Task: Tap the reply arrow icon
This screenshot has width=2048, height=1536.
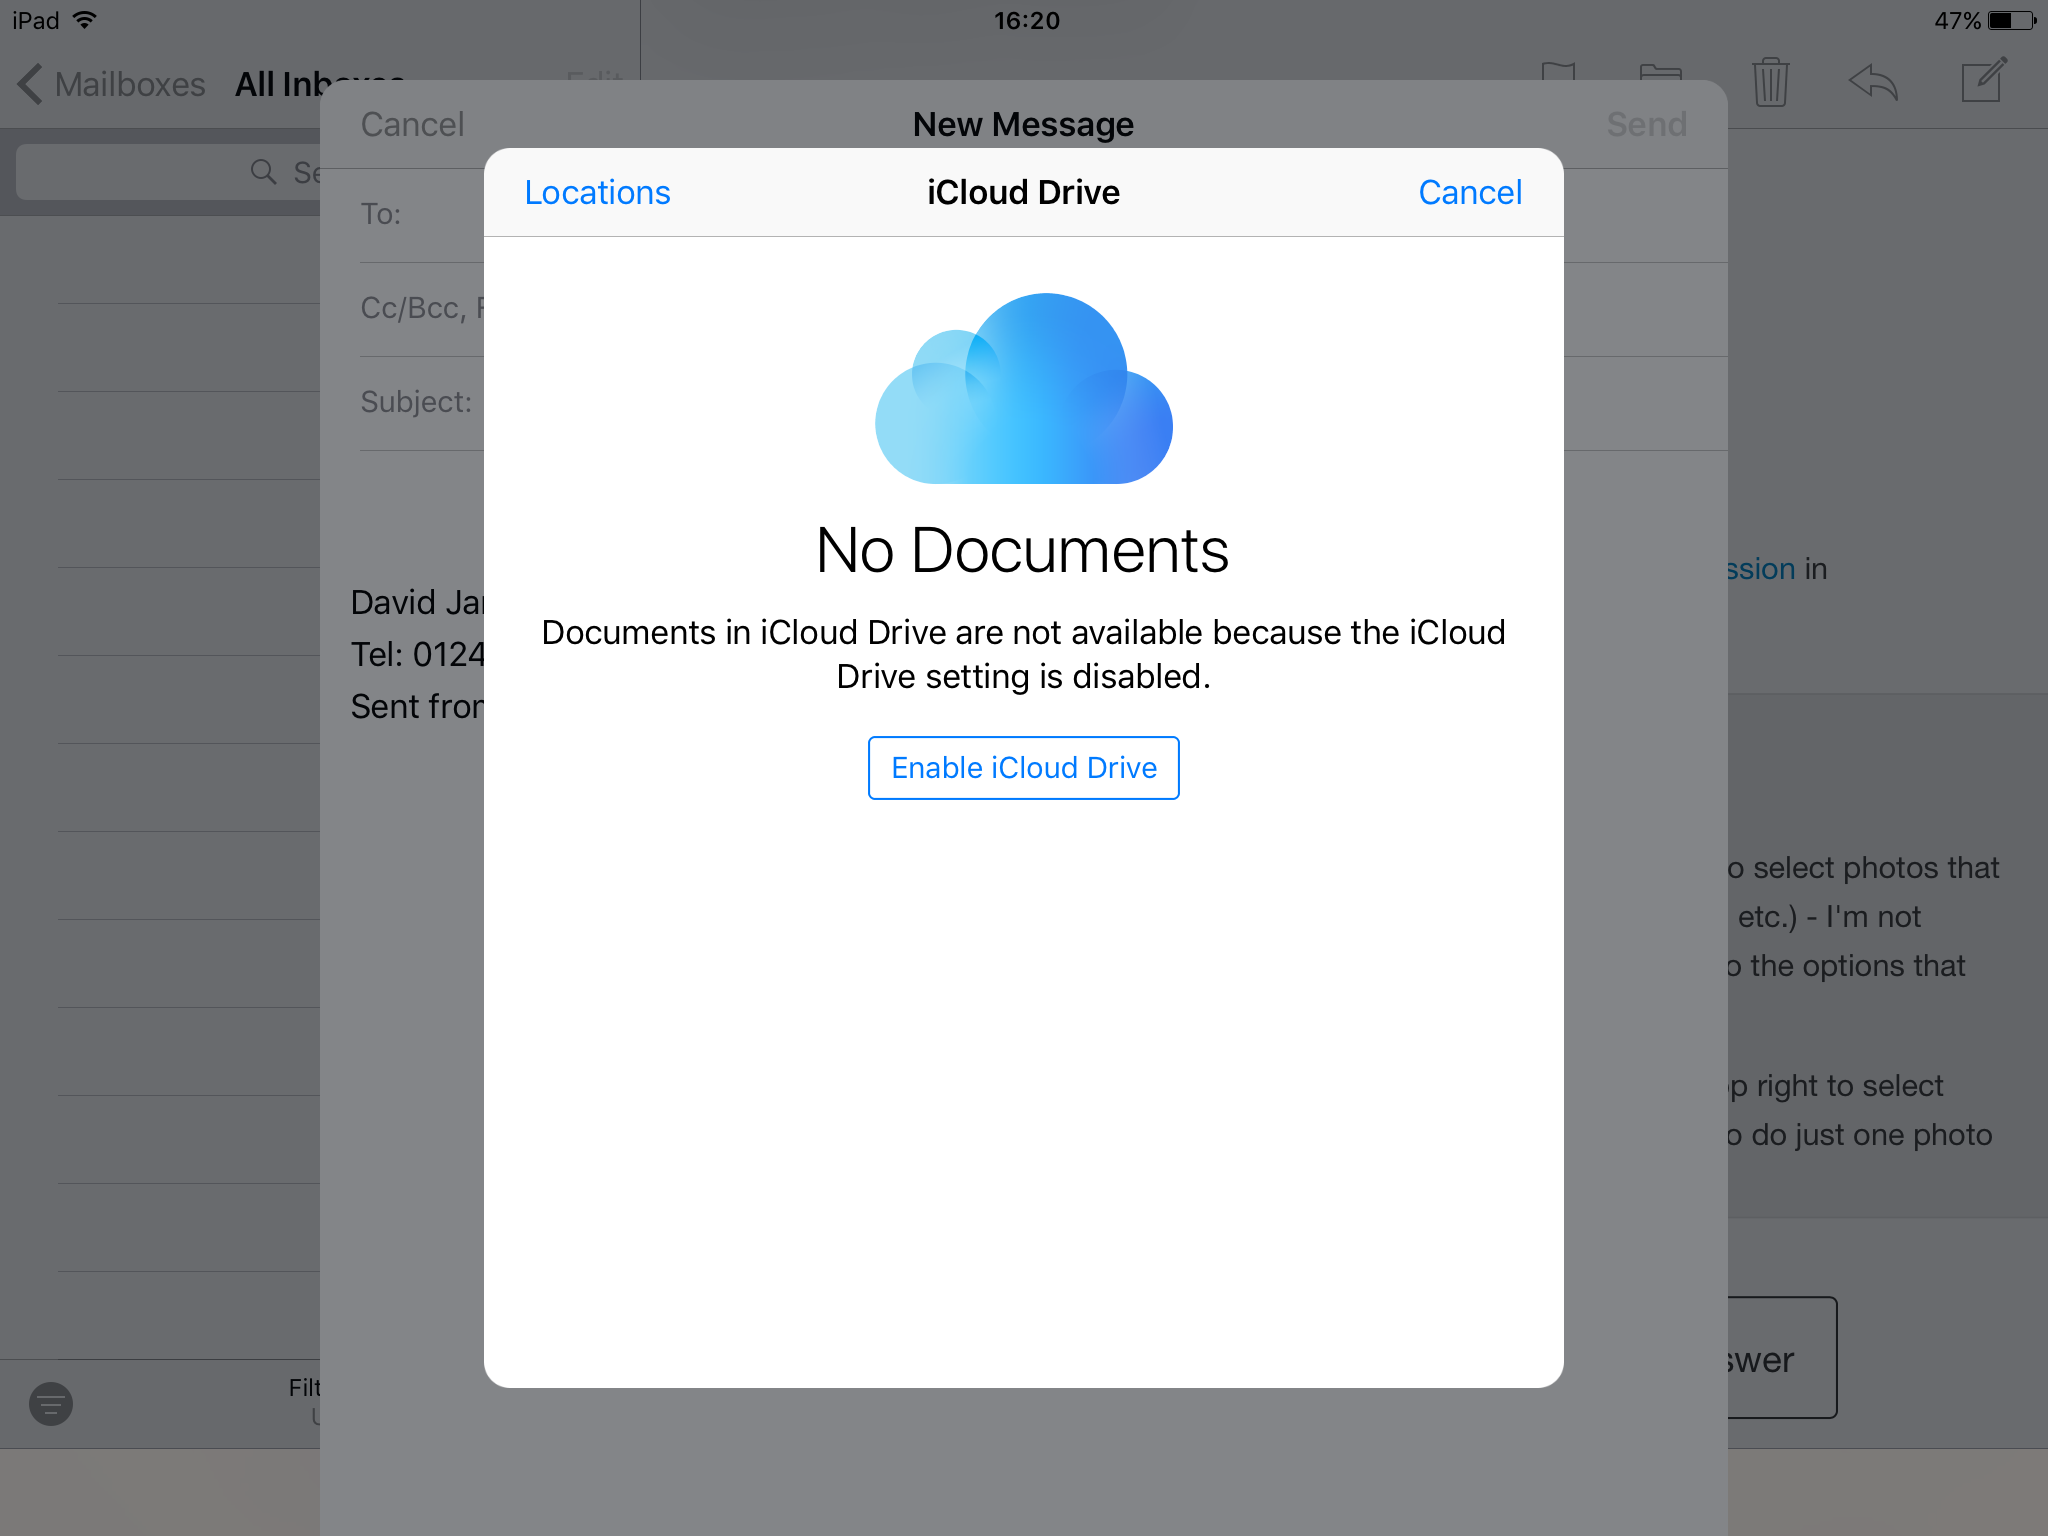Action: point(1873,82)
